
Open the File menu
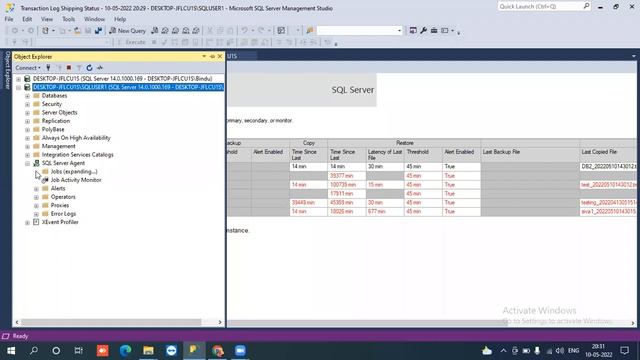click(x=9, y=19)
